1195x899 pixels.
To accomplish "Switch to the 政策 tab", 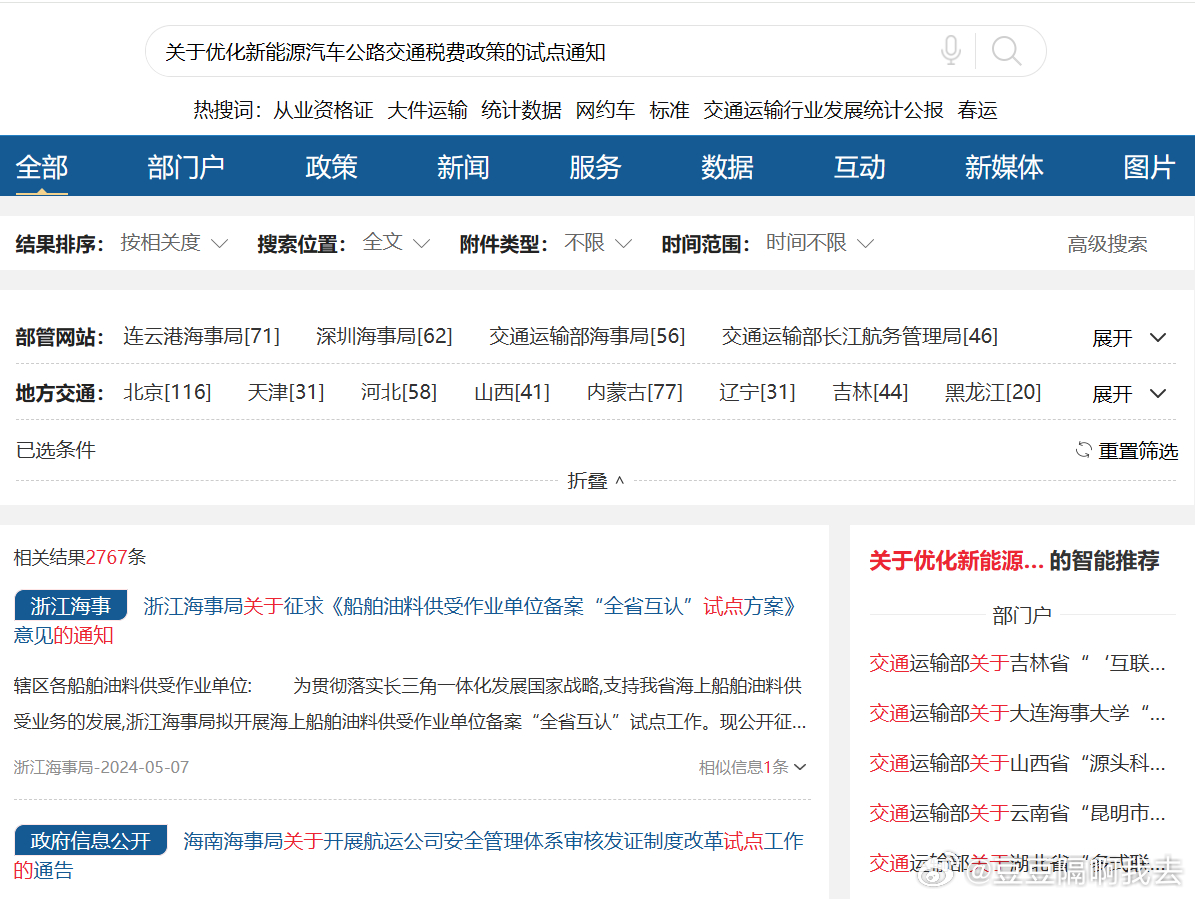I will tap(331, 167).
